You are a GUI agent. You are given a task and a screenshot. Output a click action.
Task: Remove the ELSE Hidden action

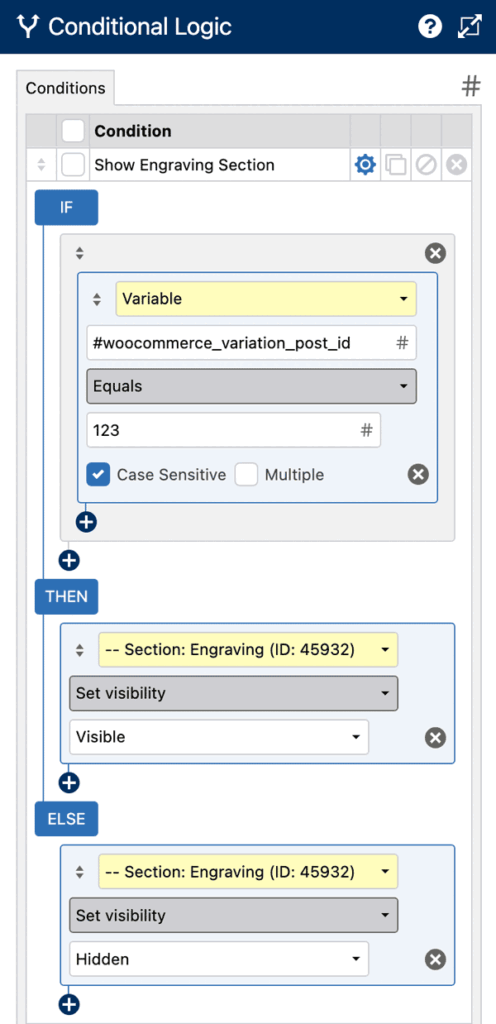[x=435, y=959]
